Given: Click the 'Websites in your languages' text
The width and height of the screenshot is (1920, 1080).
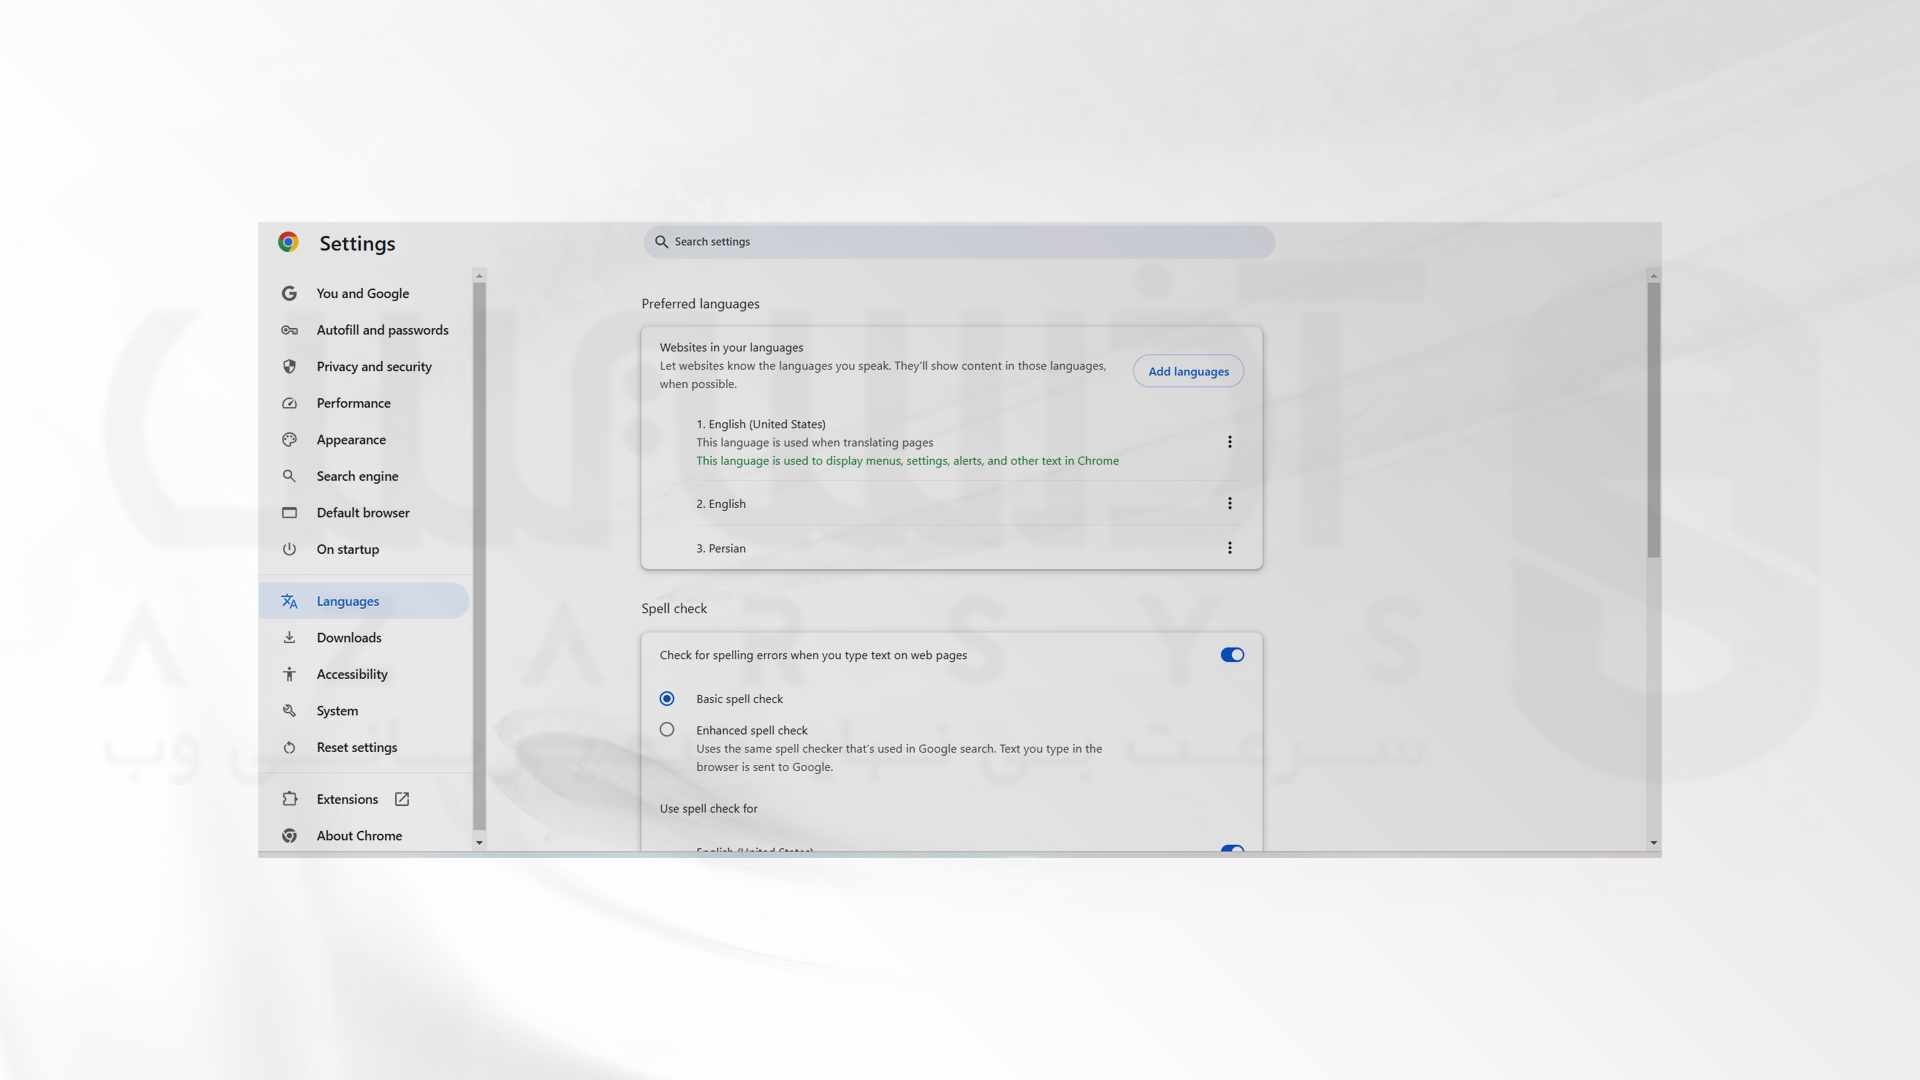Looking at the screenshot, I should (x=731, y=348).
